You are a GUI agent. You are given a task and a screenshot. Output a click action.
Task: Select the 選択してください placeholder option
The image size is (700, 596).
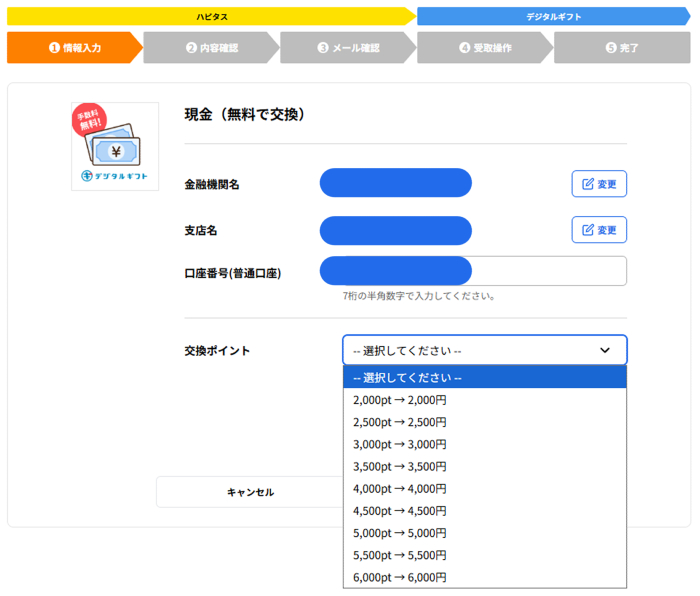[484, 378]
